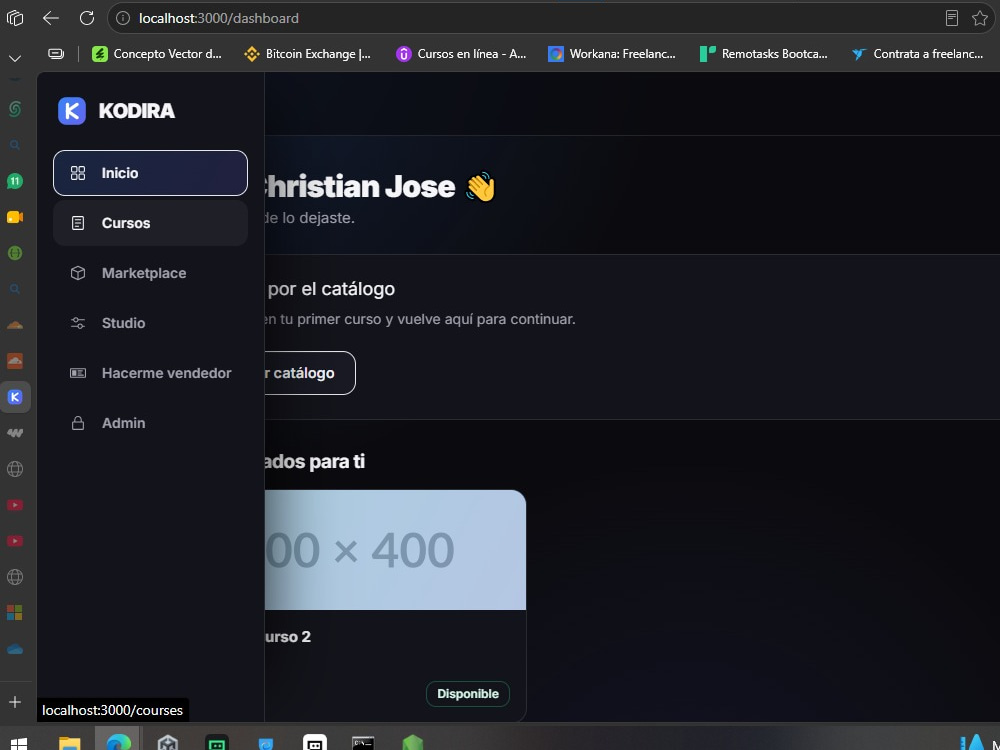Go back in the browser
1000x750 pixels.
(x=50, y=18)
